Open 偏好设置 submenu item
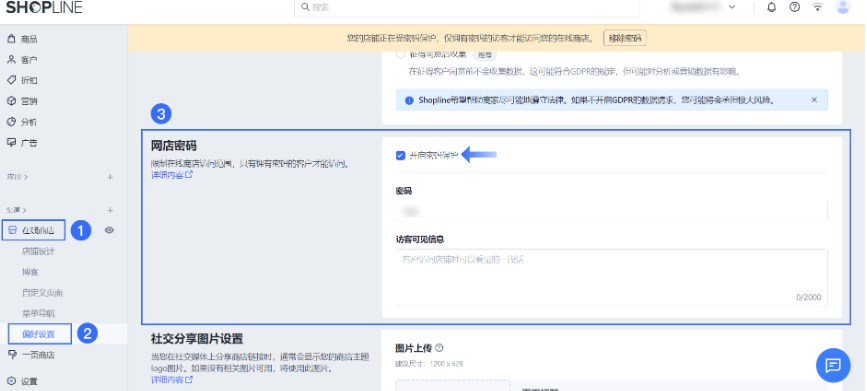 pyautogui.click(x=40, y=334)
